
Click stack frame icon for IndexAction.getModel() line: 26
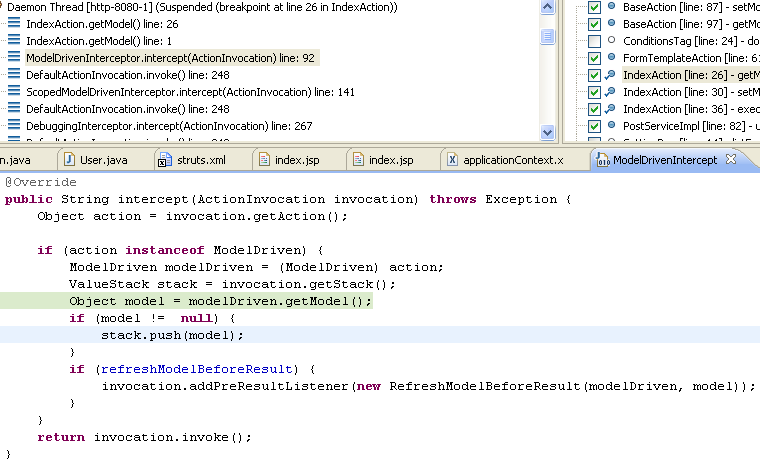[x=14, y=24]
